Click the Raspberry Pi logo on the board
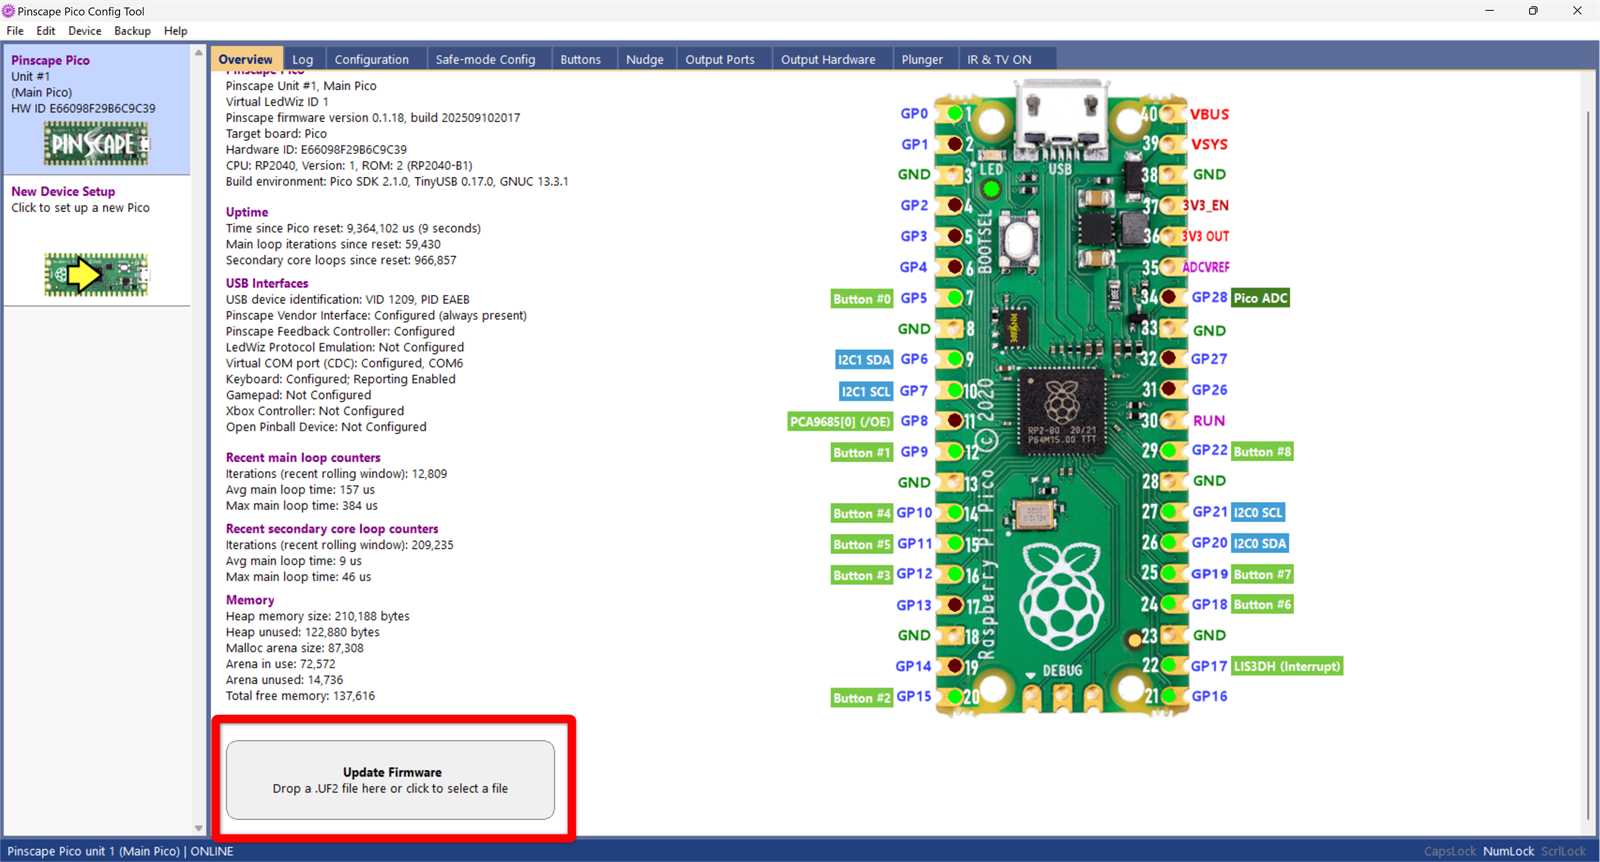Screen dimensions: 1600x862 click(x=1061, y=599)
